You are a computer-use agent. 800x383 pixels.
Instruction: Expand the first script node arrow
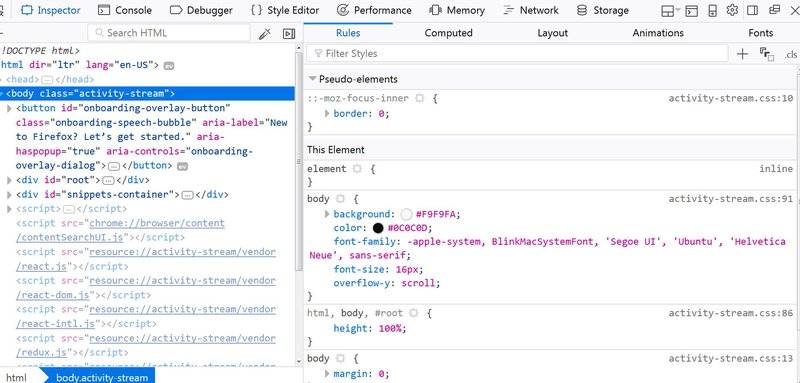[x=9, y=209]
